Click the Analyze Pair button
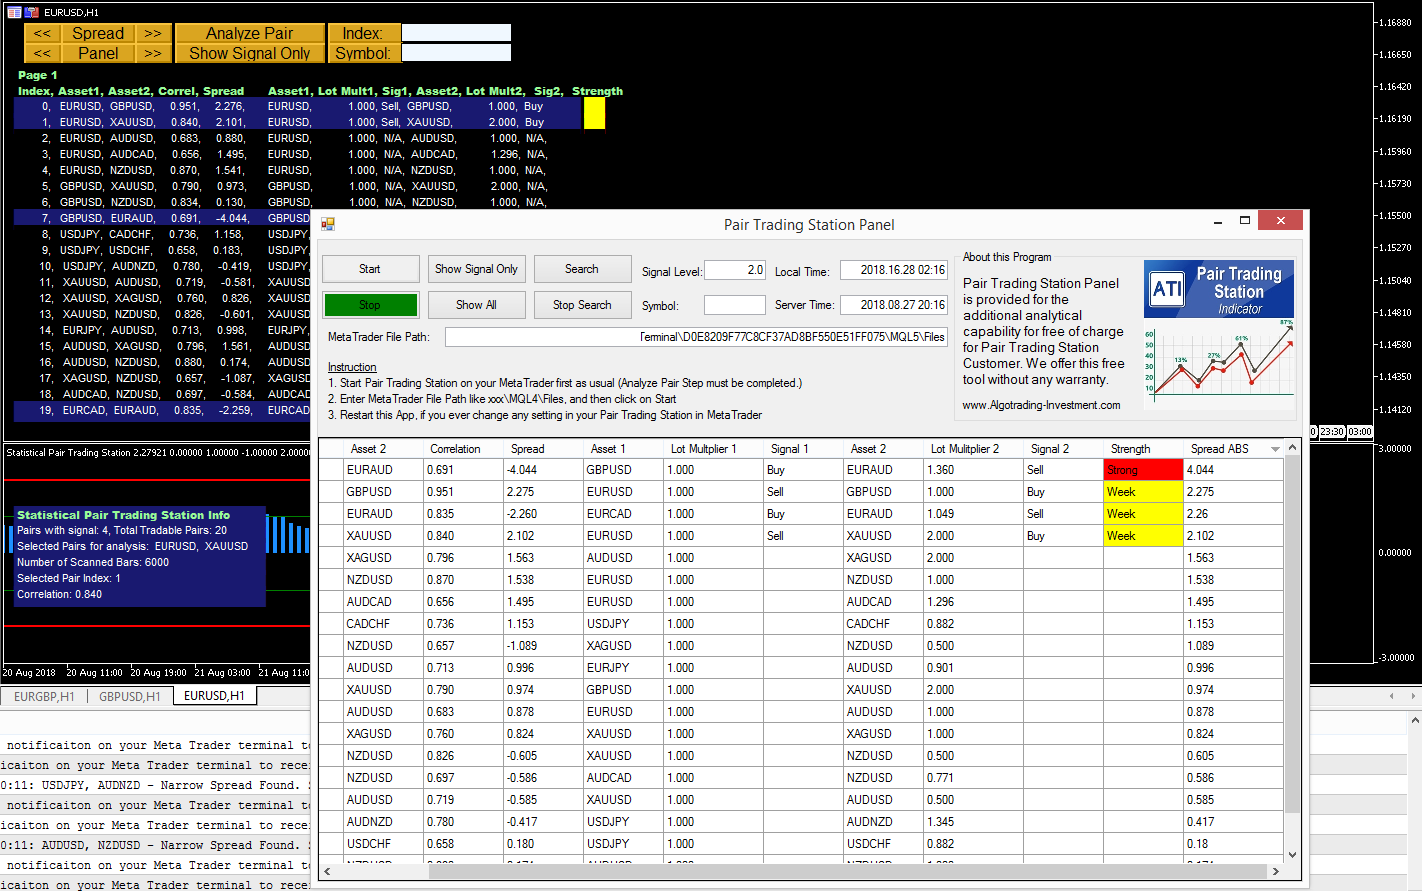The height and width of the screenshot is (891, 1422). click(250, 33)
